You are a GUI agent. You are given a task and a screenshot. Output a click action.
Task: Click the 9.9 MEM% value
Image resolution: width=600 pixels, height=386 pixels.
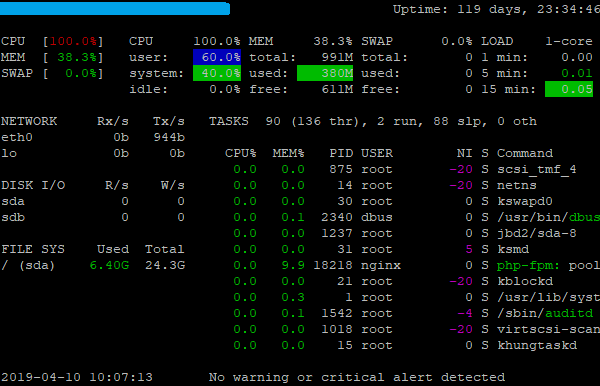[x=293, y=265]
